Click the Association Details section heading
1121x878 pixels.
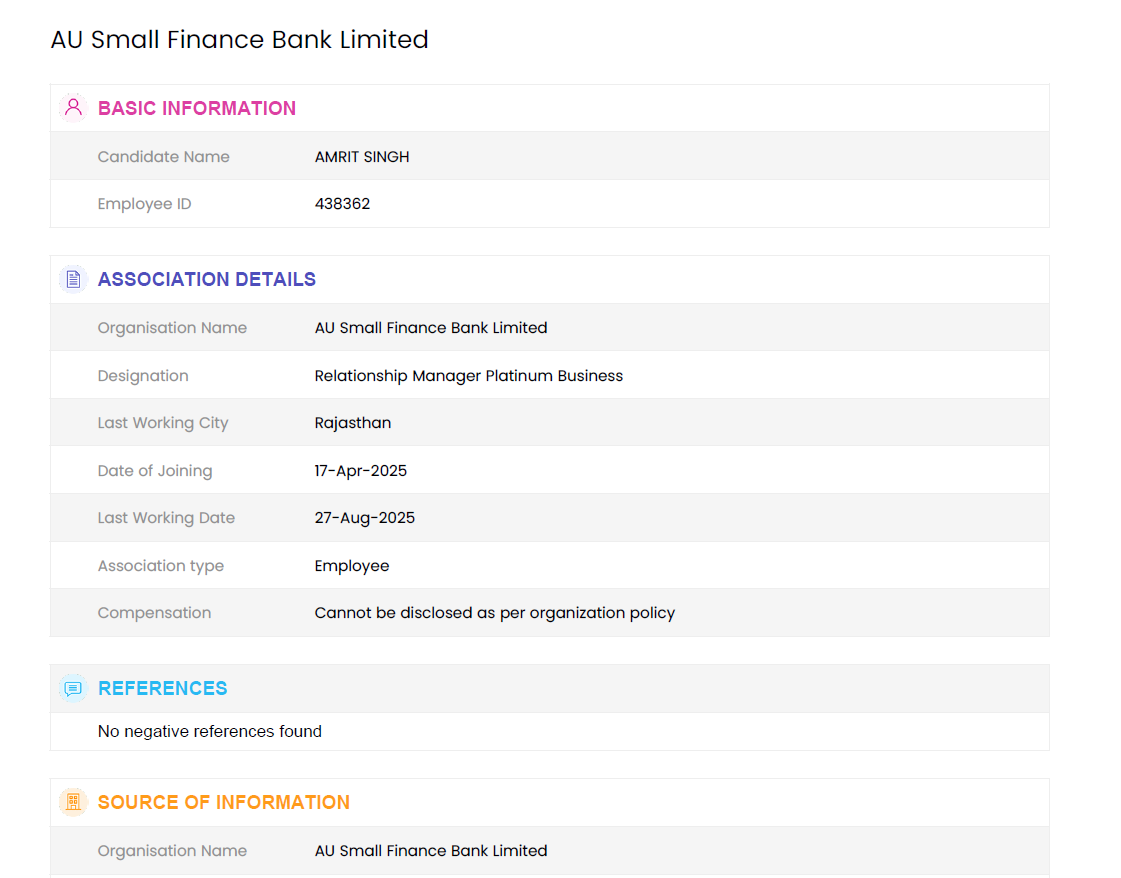[x=207, y=279]
